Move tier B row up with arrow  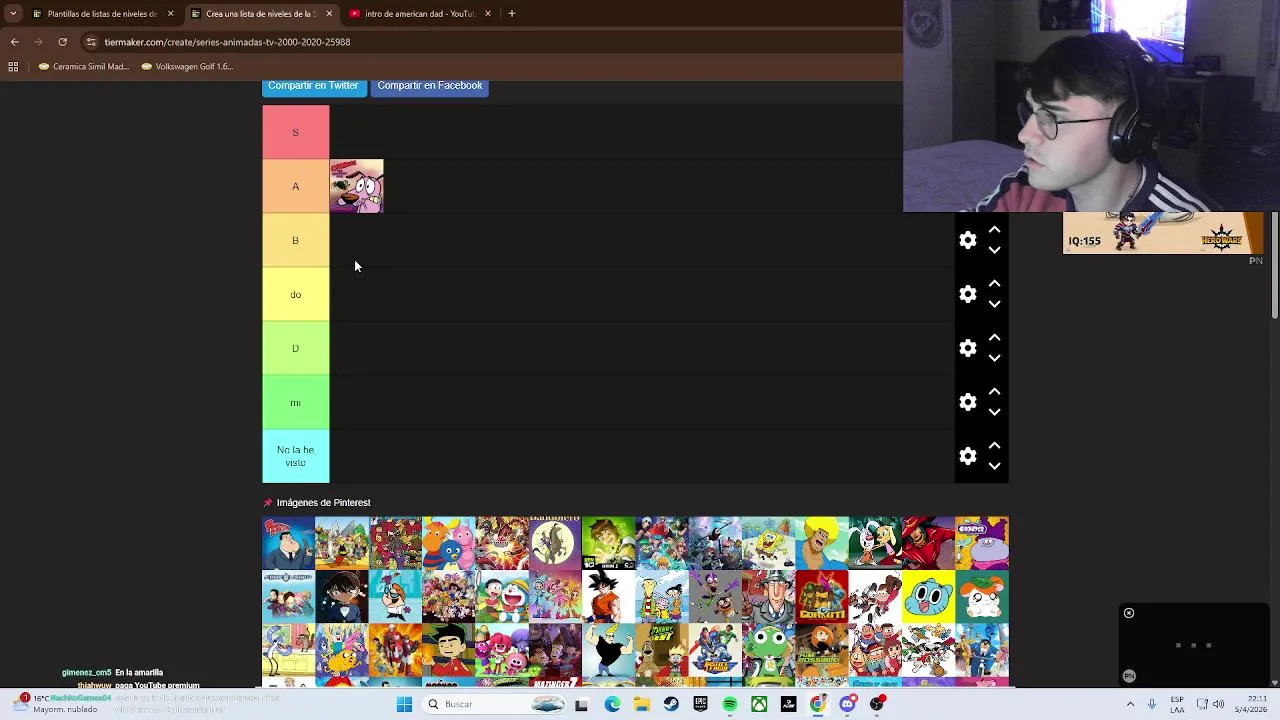tap(994, 230)
